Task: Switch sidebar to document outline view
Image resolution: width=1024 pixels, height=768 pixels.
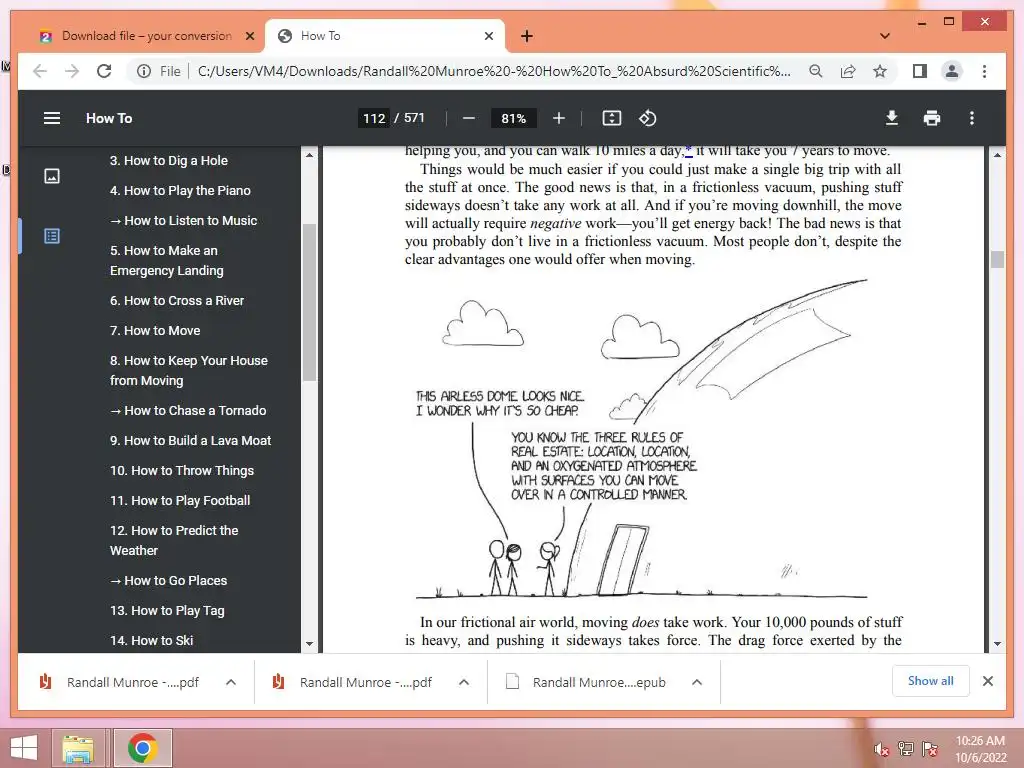Action: (52, 236)
